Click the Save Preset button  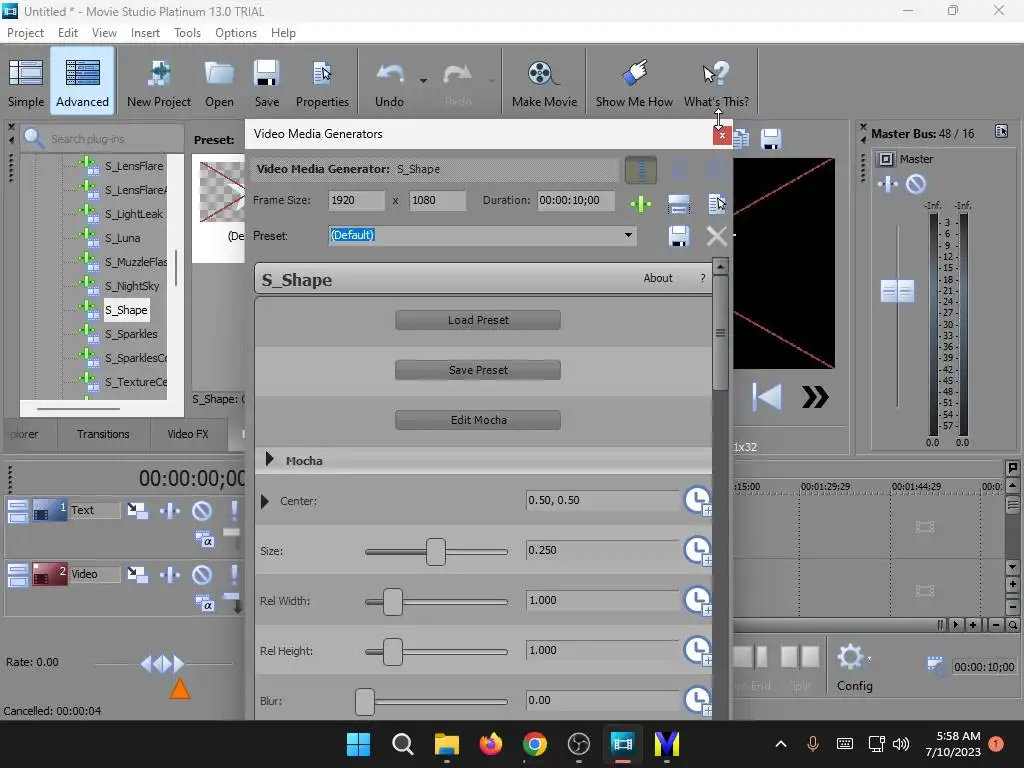pos(478,370)
